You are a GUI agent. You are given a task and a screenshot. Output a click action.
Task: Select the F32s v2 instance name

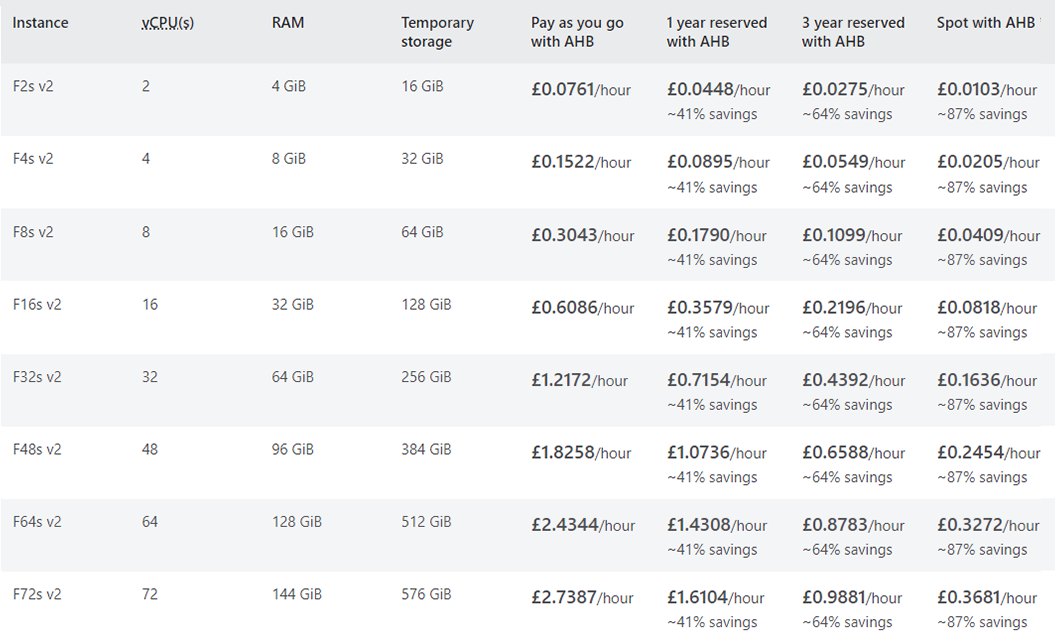click(x=37, y=377)
